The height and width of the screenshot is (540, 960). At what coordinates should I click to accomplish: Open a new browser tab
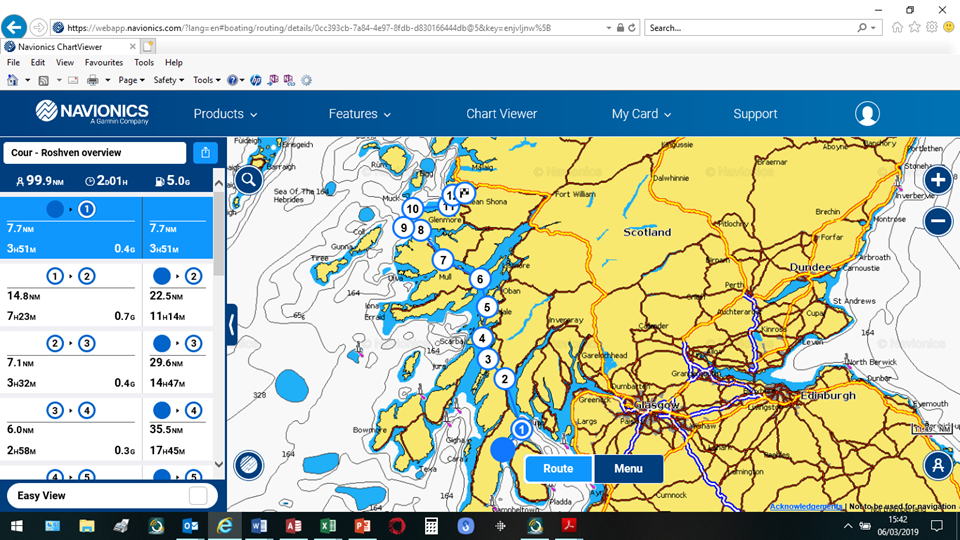click(148, 47)
